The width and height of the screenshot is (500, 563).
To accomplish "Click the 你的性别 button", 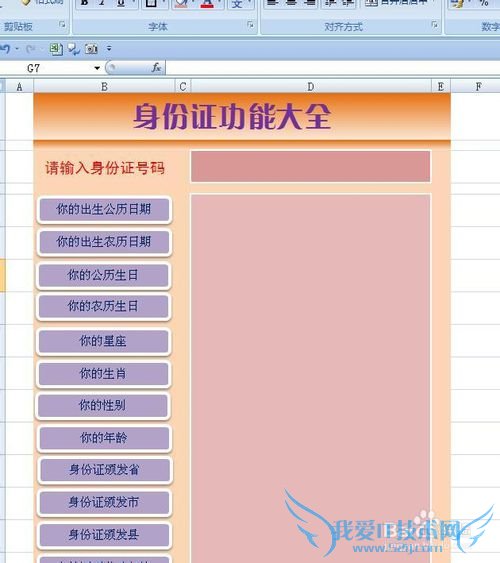I will pos(103,406).
